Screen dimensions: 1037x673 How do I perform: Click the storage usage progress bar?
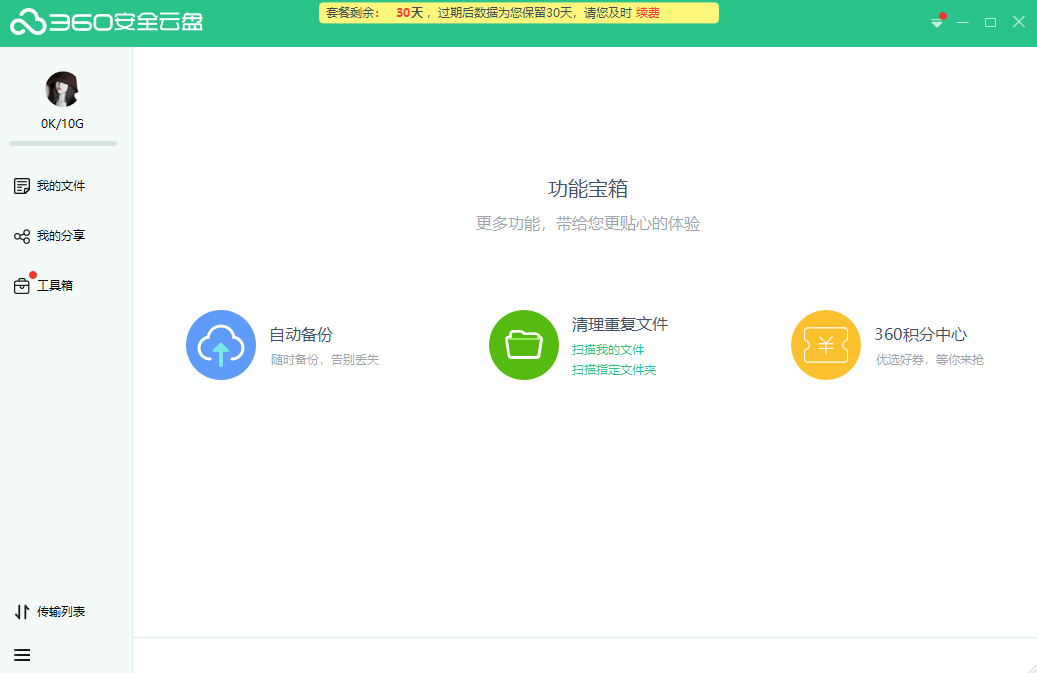63,144
